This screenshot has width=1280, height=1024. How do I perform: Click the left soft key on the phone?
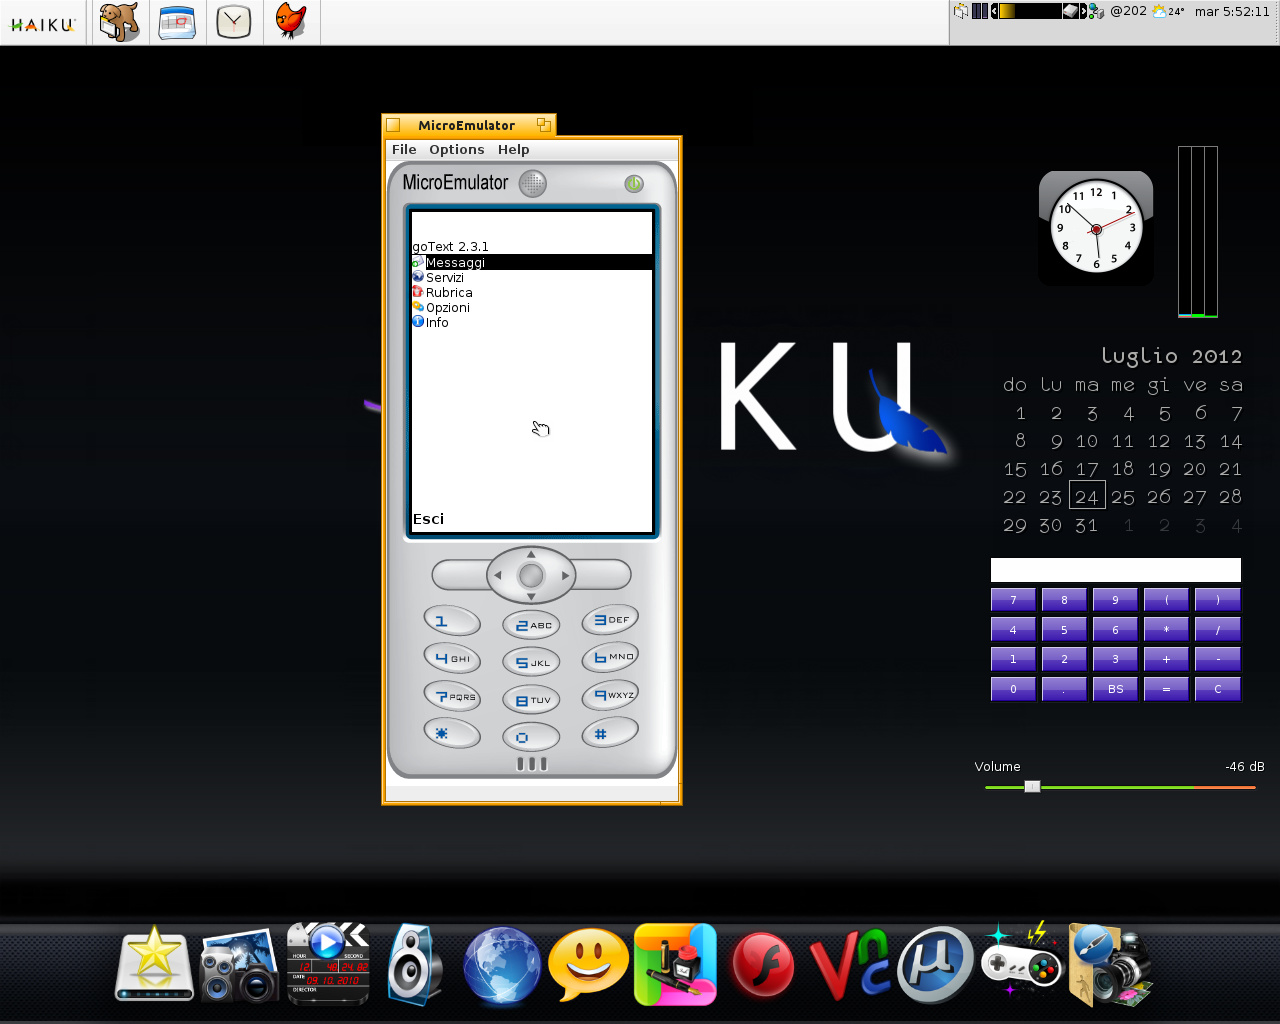click(x=459, y=575)
